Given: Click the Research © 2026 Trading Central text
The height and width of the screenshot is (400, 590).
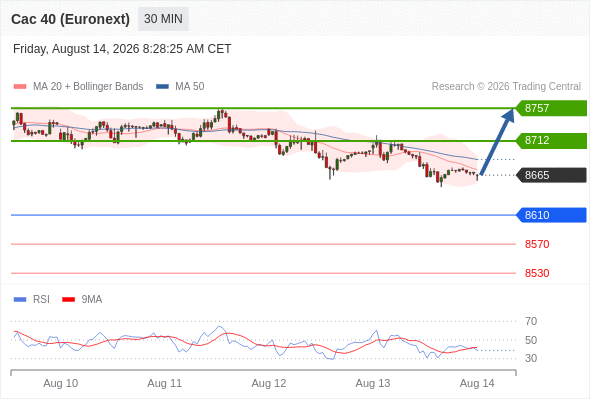Looking at the screenshot, I should pos(506,87).
